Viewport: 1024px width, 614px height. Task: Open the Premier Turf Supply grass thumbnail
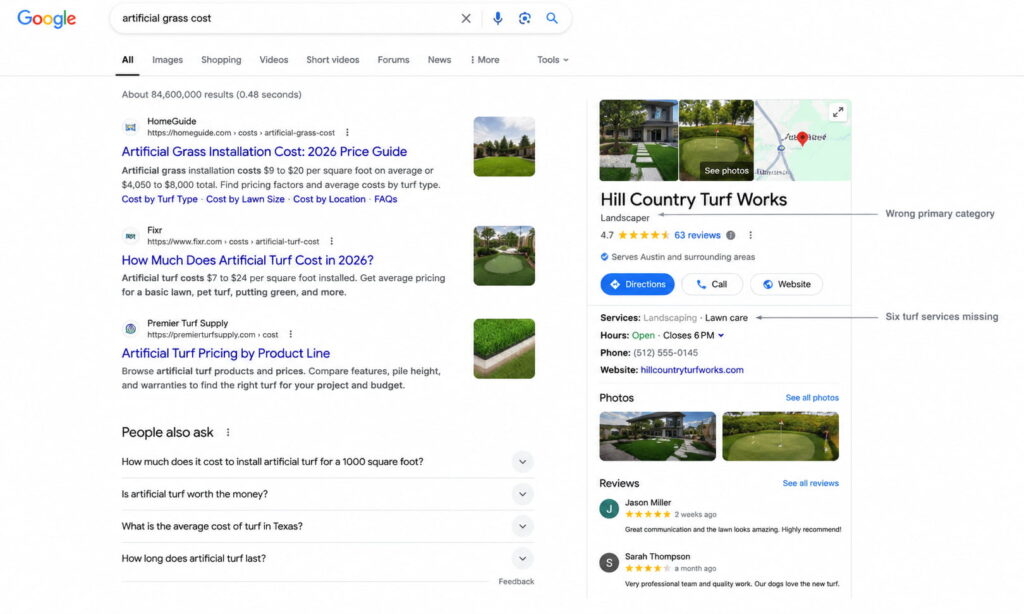pos(504,349)
